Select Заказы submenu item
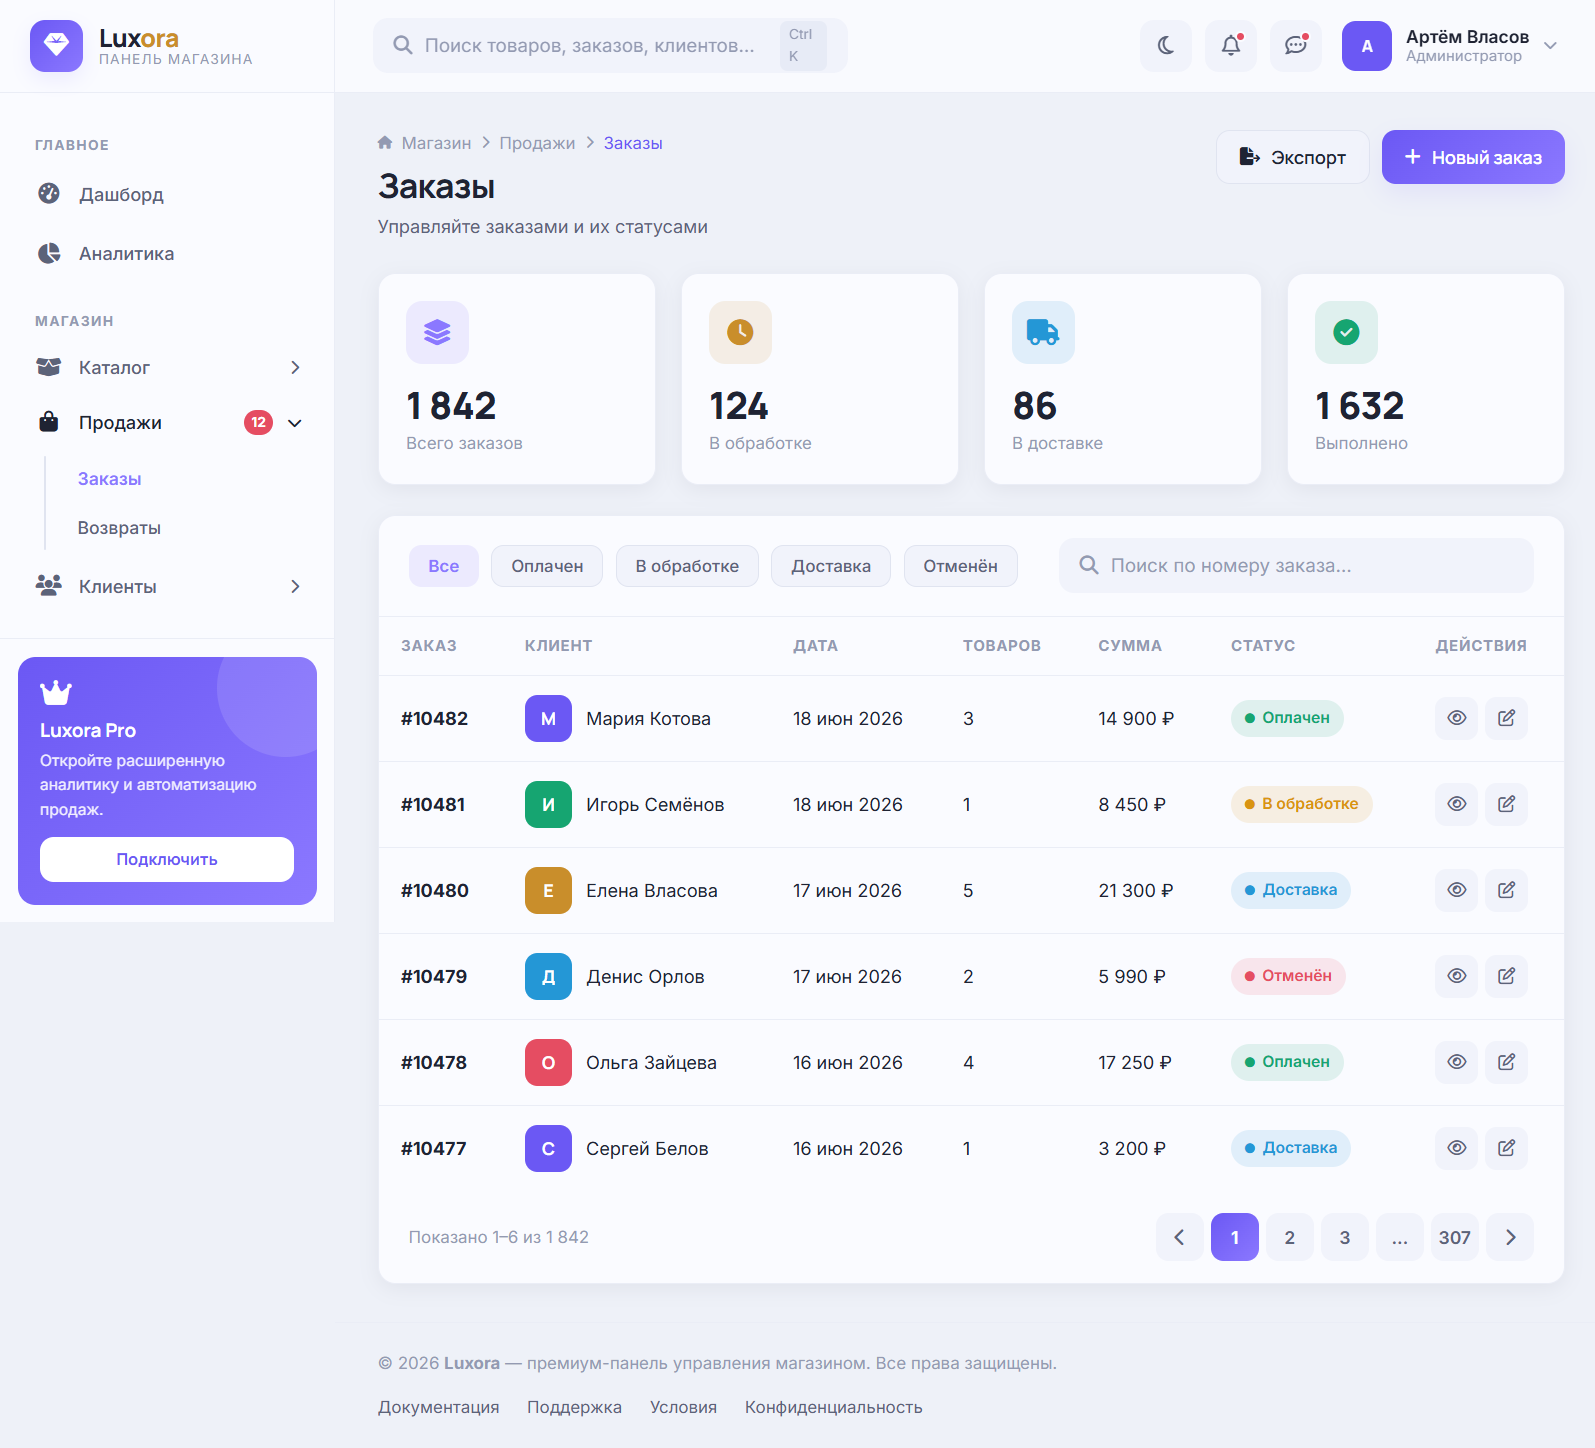 [110, 479]
